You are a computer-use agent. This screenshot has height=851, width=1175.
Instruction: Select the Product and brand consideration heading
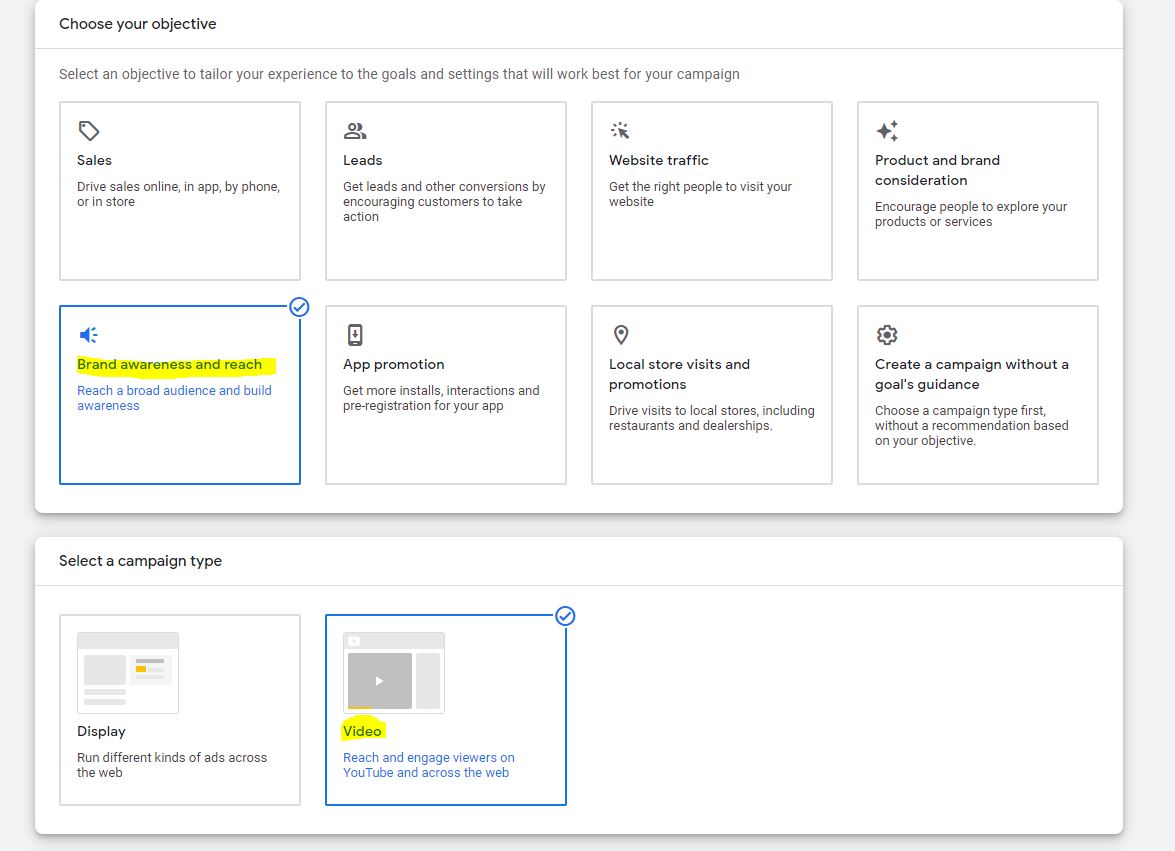937,170
